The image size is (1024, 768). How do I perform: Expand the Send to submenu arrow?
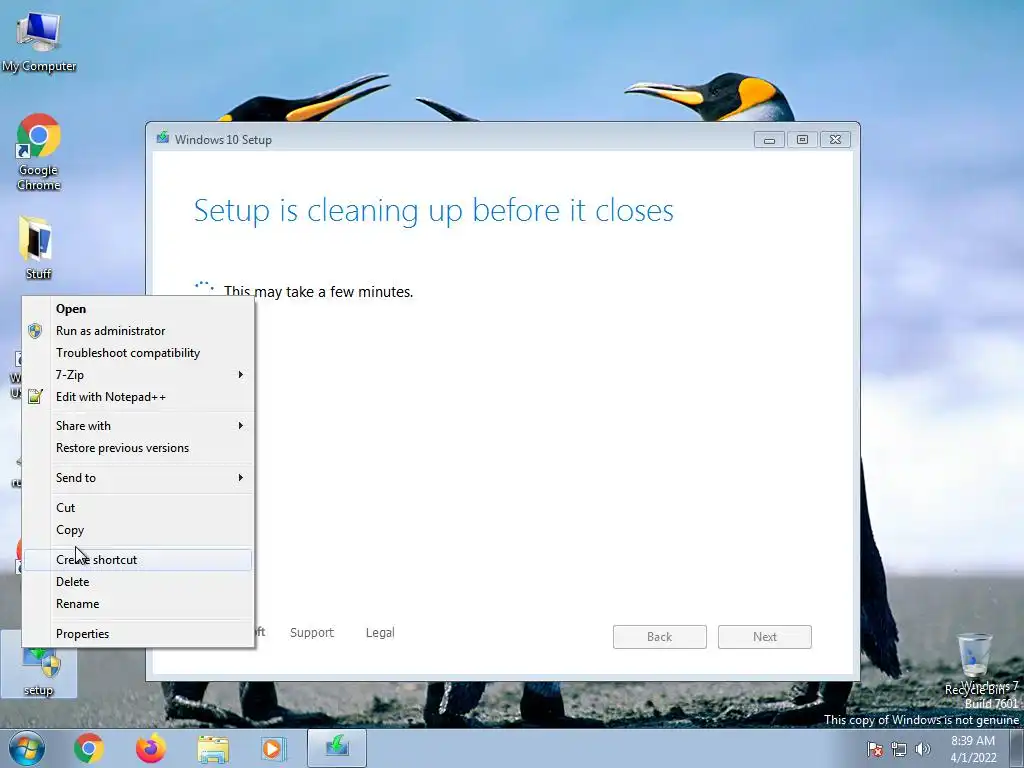coord(240,478)
